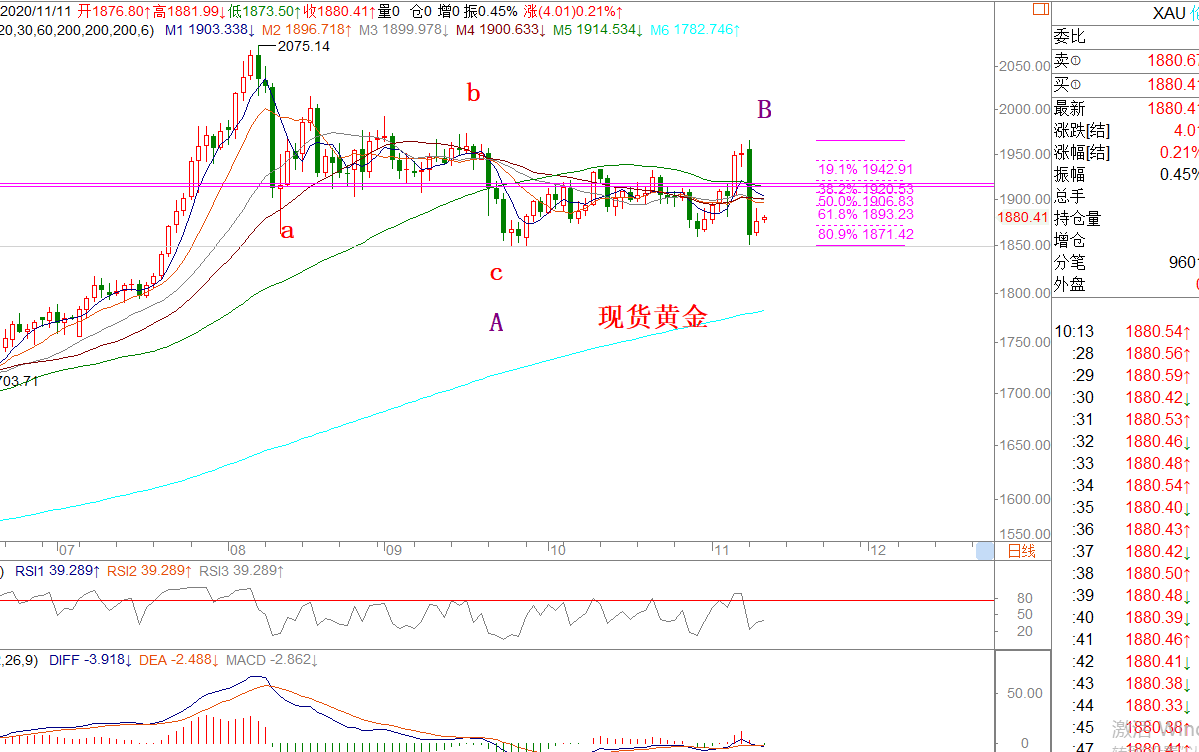The height and width of the screenshot is (752, 1199).
Task: Click the 开1876.80 open price in header
Action: coord(114,11)
